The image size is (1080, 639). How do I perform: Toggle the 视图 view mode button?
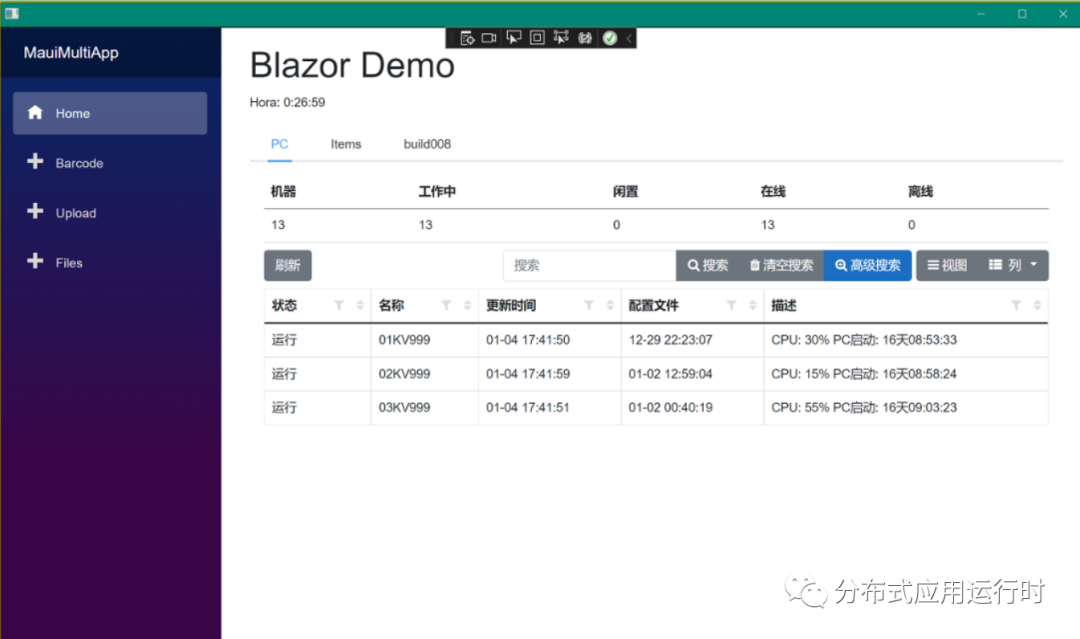[947, 265]
